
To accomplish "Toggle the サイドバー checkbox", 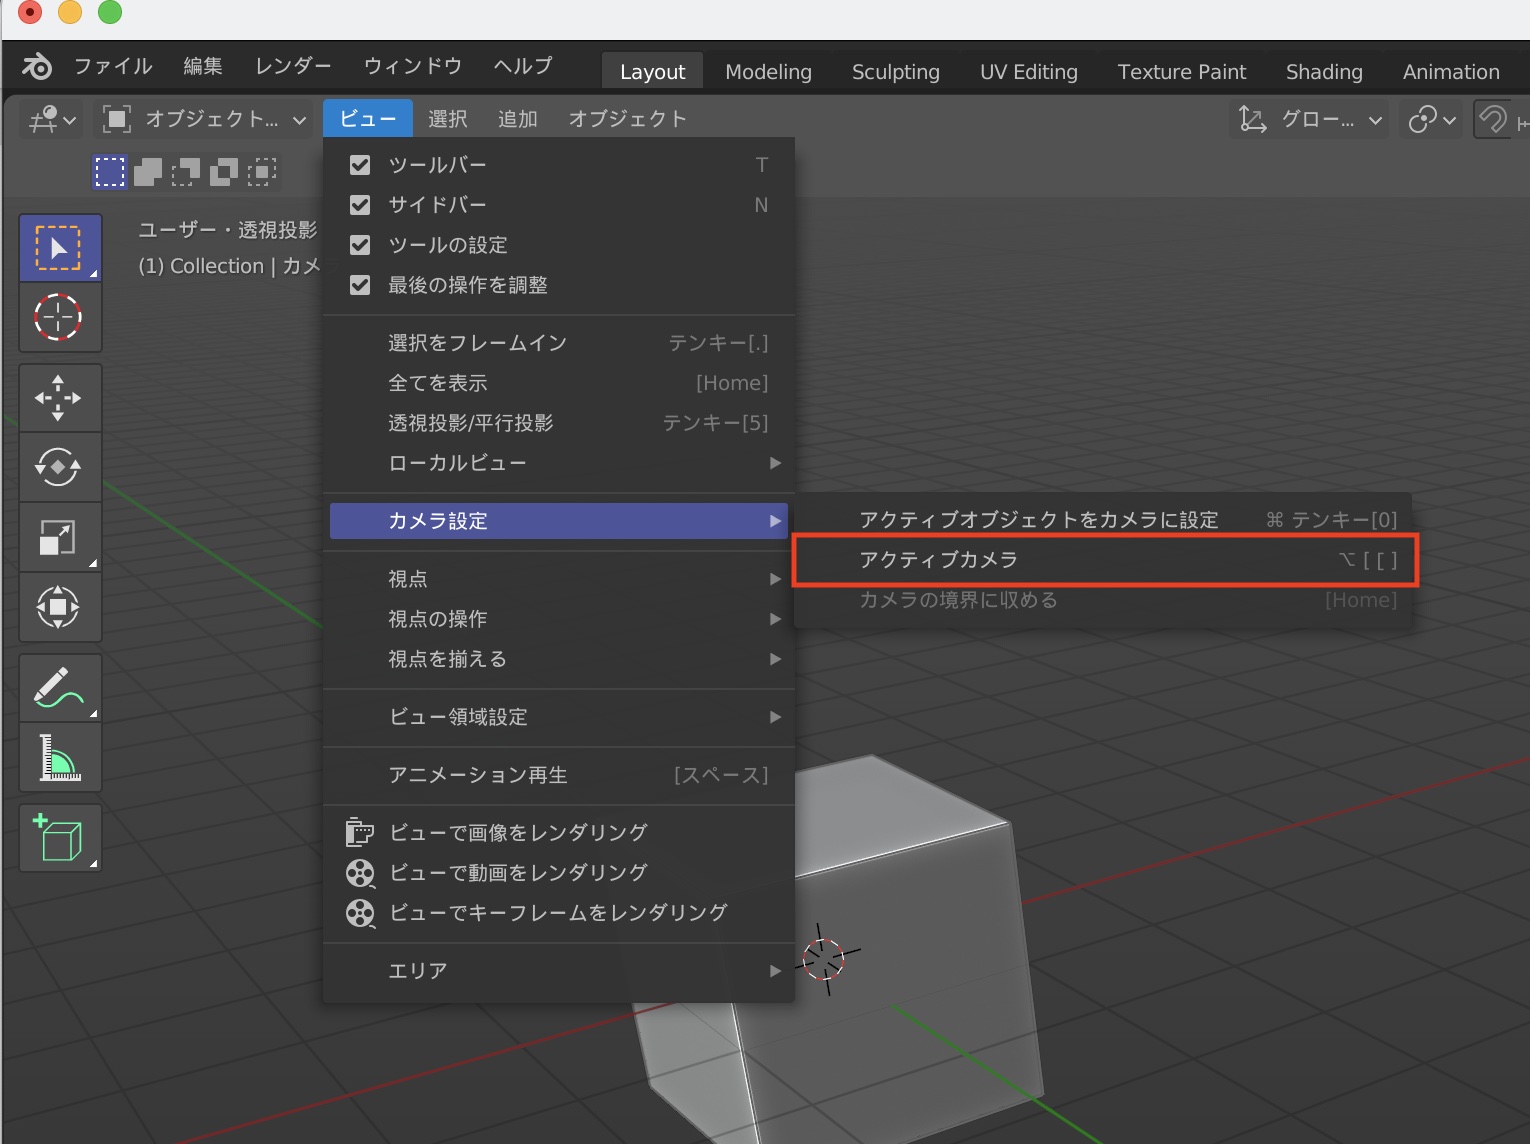I will 360,205.
